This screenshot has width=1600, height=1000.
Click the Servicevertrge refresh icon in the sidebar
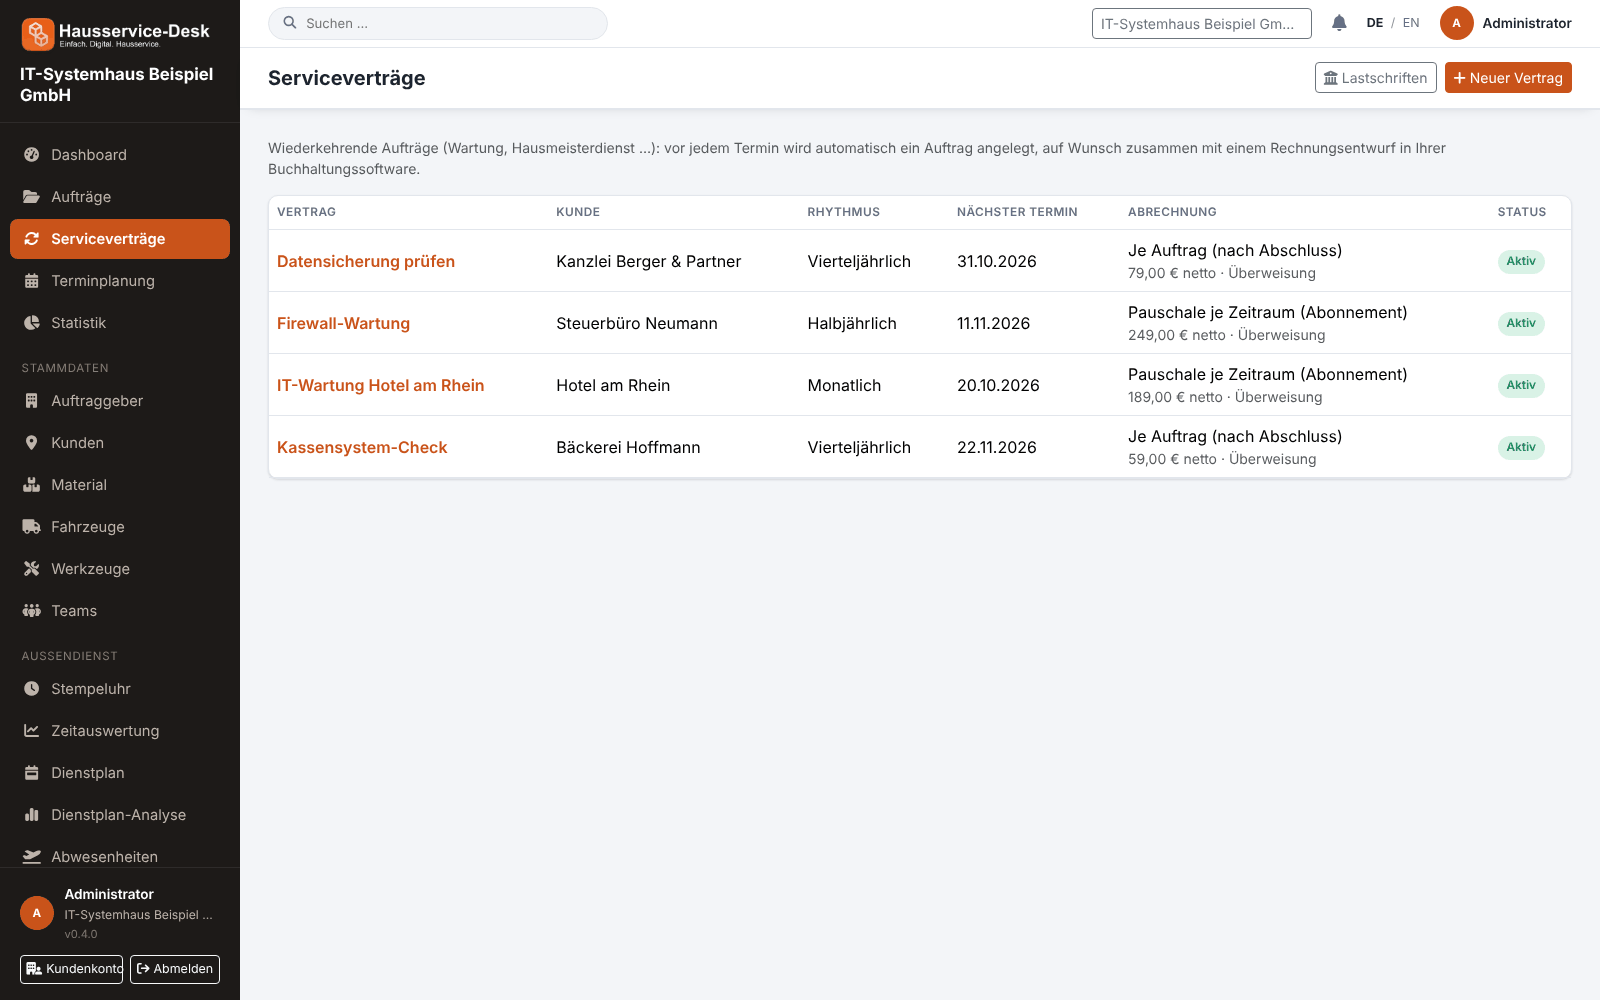pos(32,239)
